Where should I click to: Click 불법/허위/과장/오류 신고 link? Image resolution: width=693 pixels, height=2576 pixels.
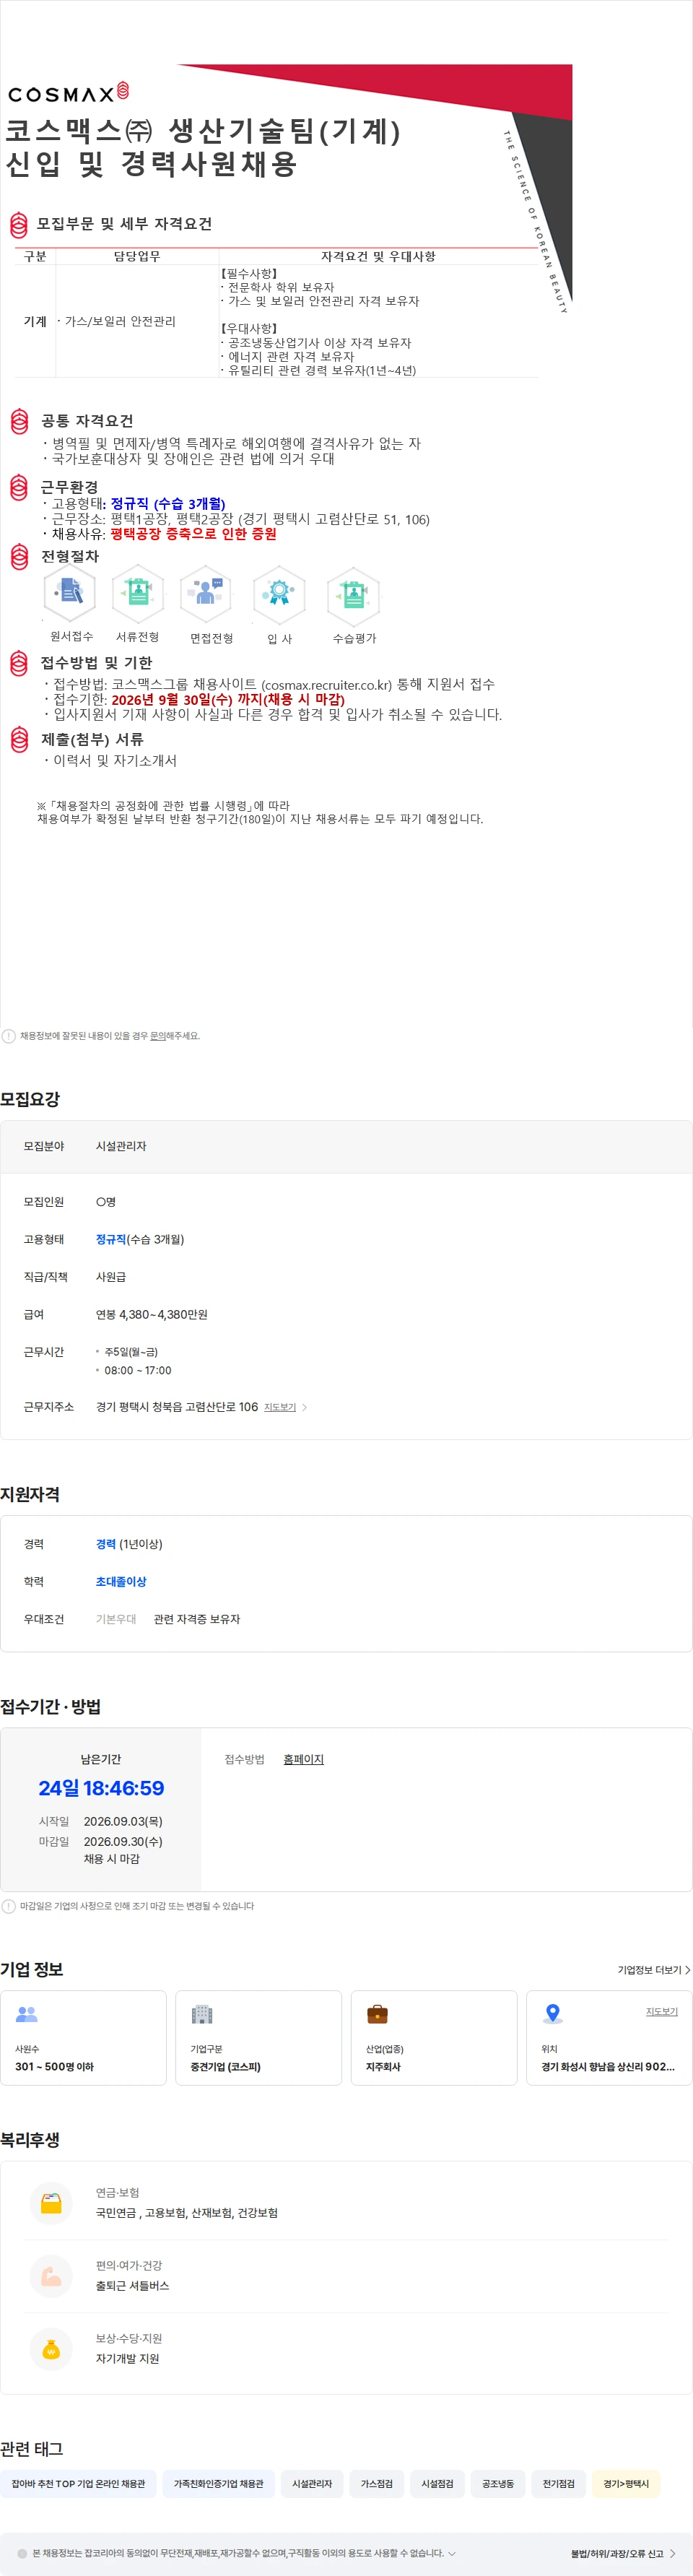click(622, 2553)
